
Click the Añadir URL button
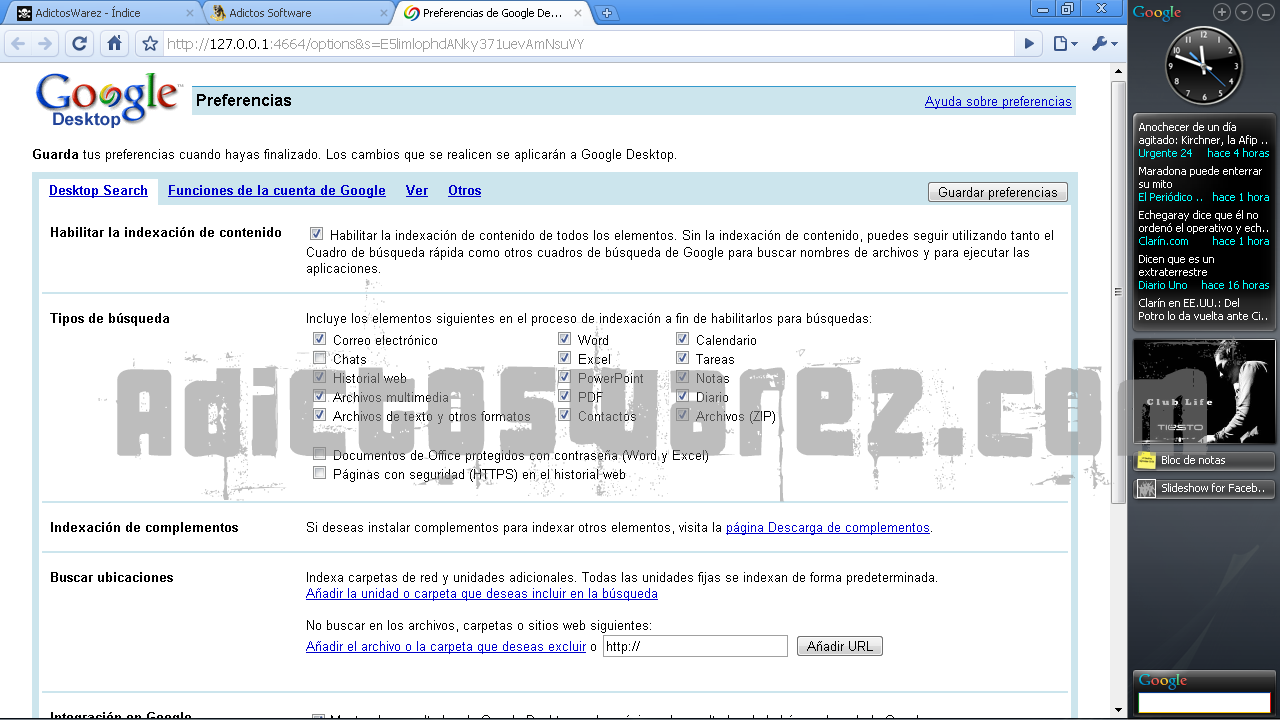[840, 646]
